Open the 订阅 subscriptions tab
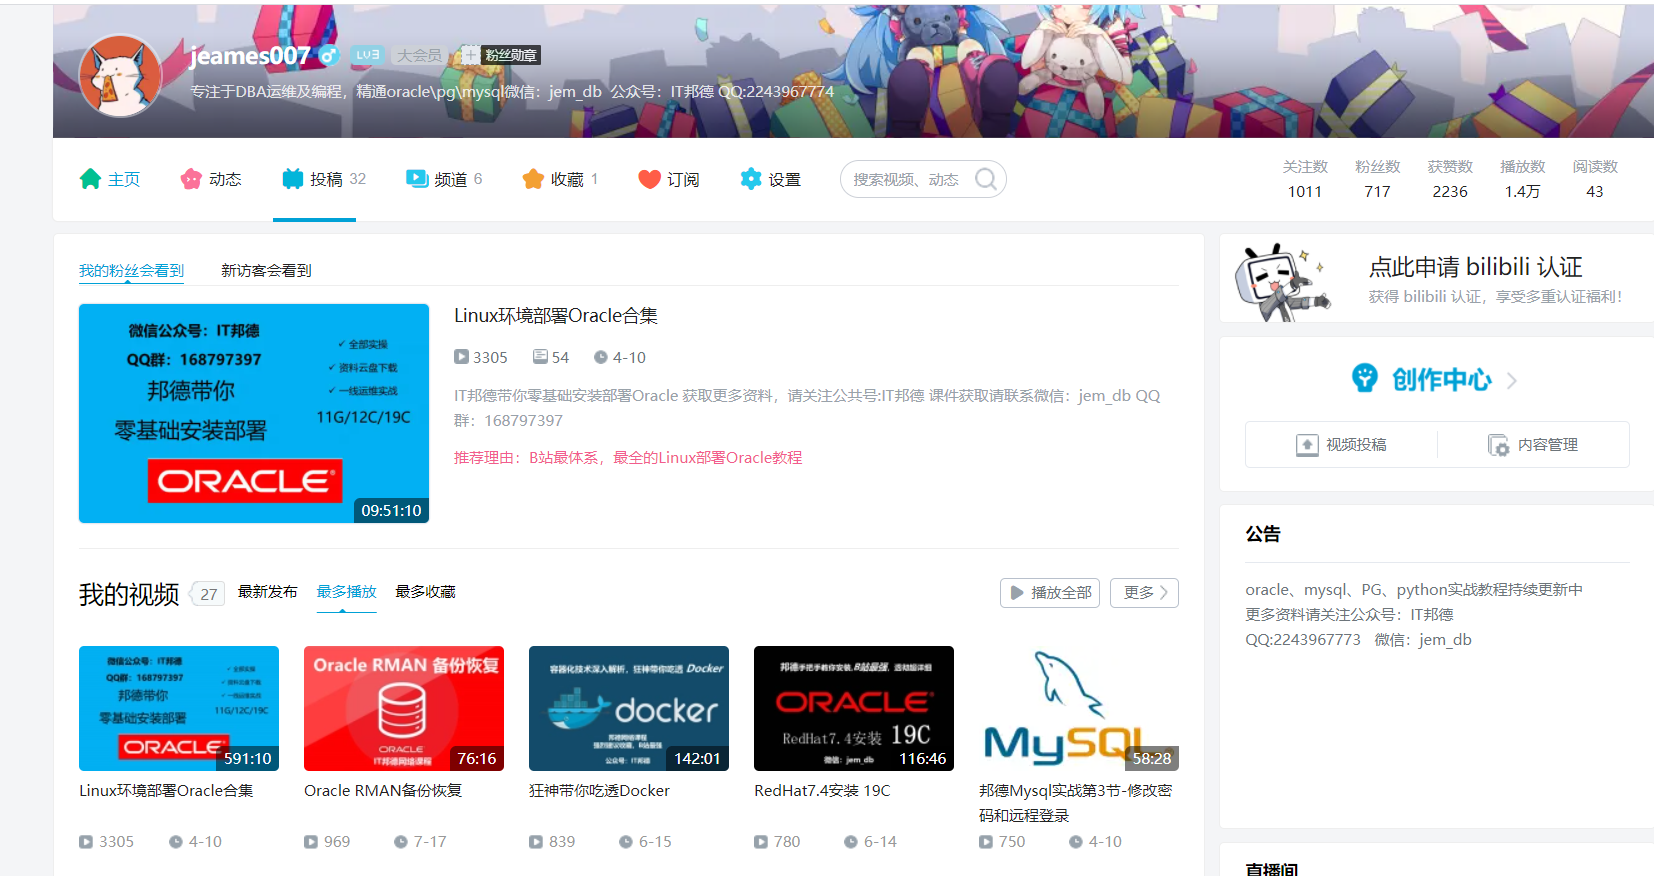 click(669, 179)
